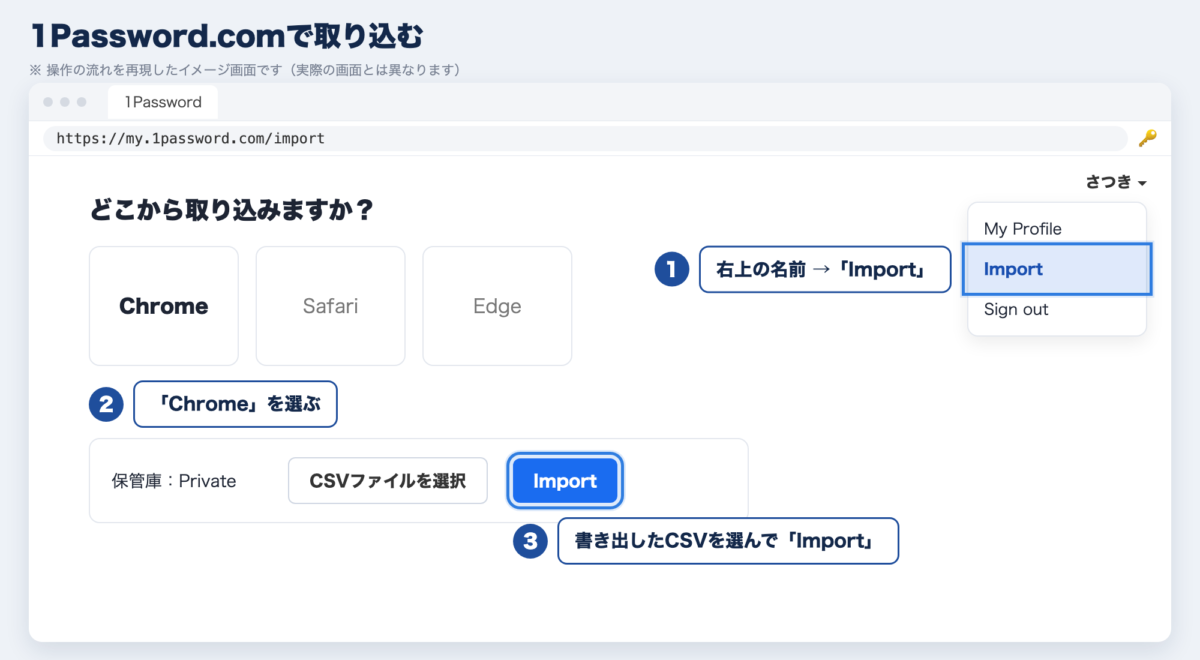Viewport: 1200px width, 660px height.
Task: Click the address bar showing my.1password.com/import
Action: click(585, 138)
